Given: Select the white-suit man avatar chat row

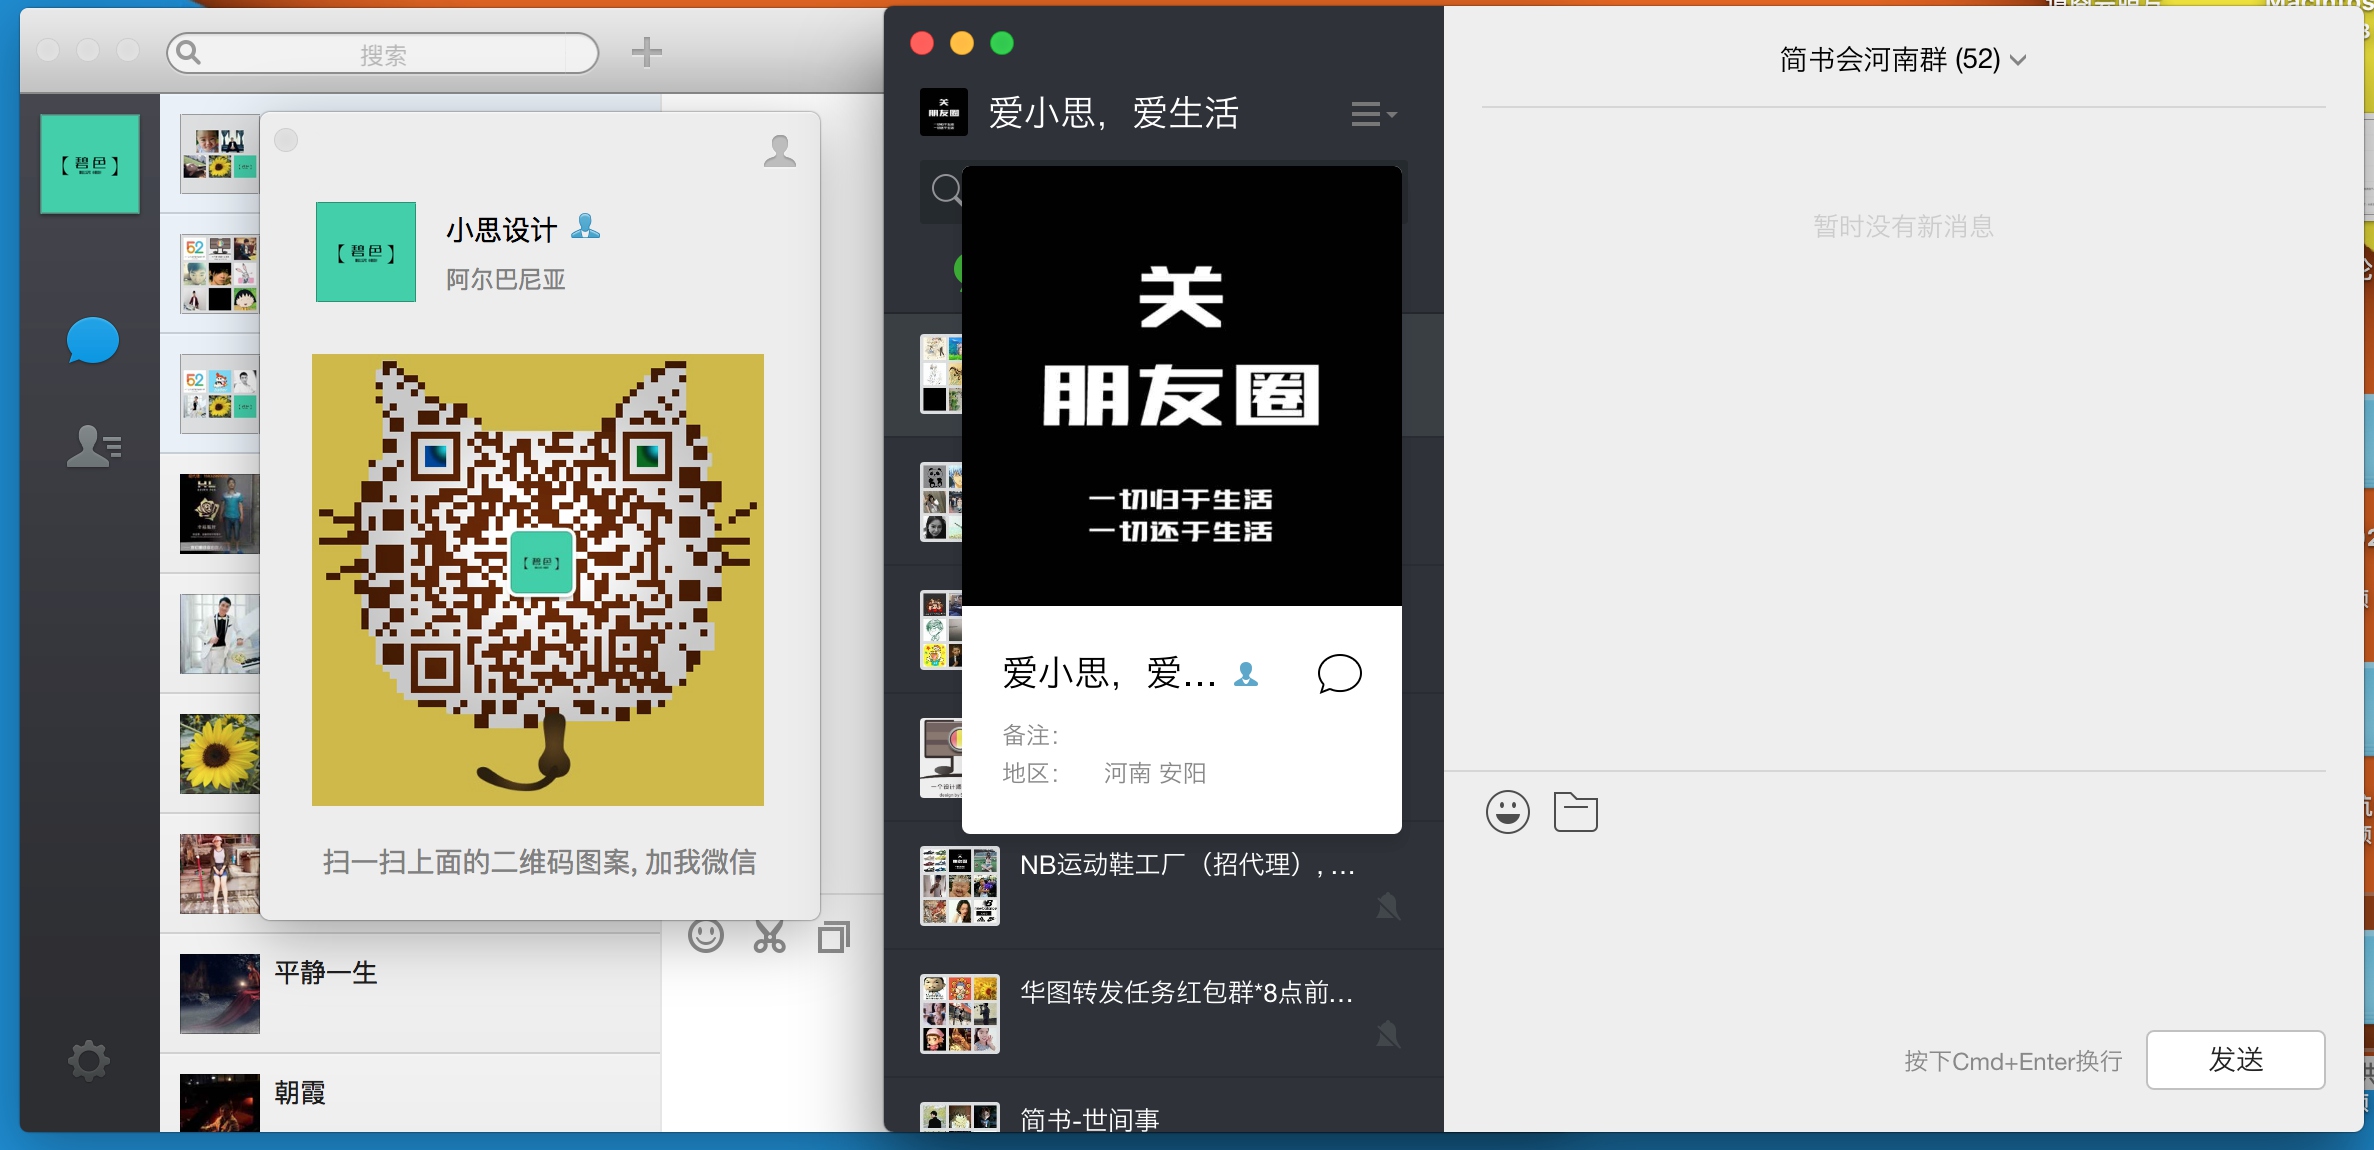Looking at the screenshot, I should coord(220,634).
